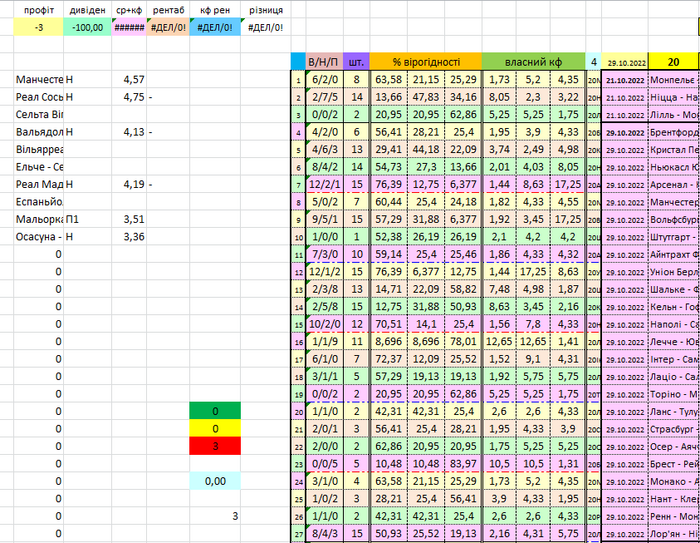This screenshot has height=543, width=700.
Task: Select the 'Сельта Віг' cell
Action: (39, 114)
